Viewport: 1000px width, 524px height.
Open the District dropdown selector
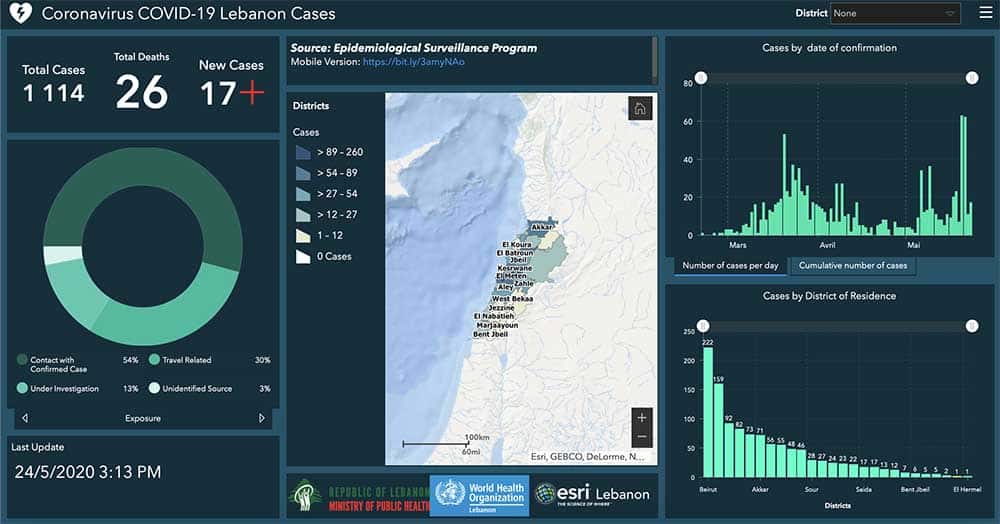click(894, 13)
